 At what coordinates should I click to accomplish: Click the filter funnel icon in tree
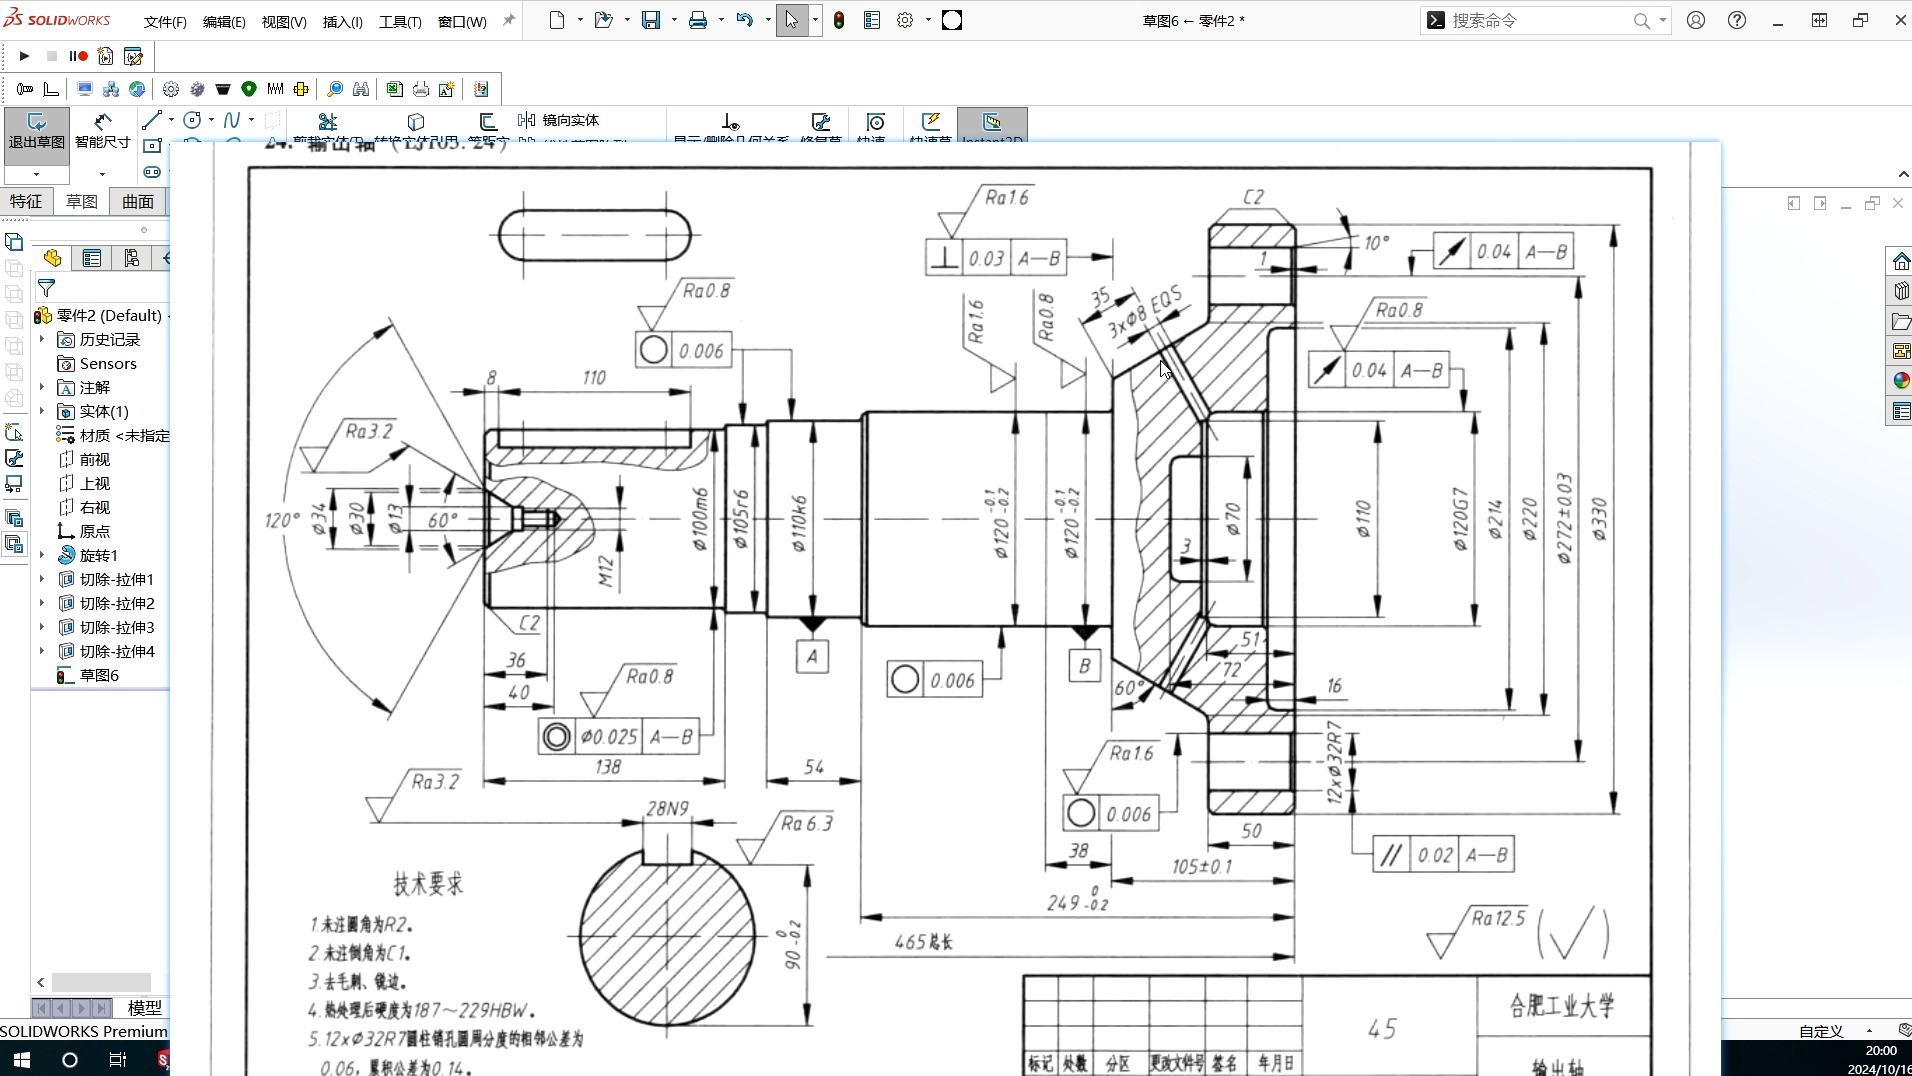[x=46, y=288]
